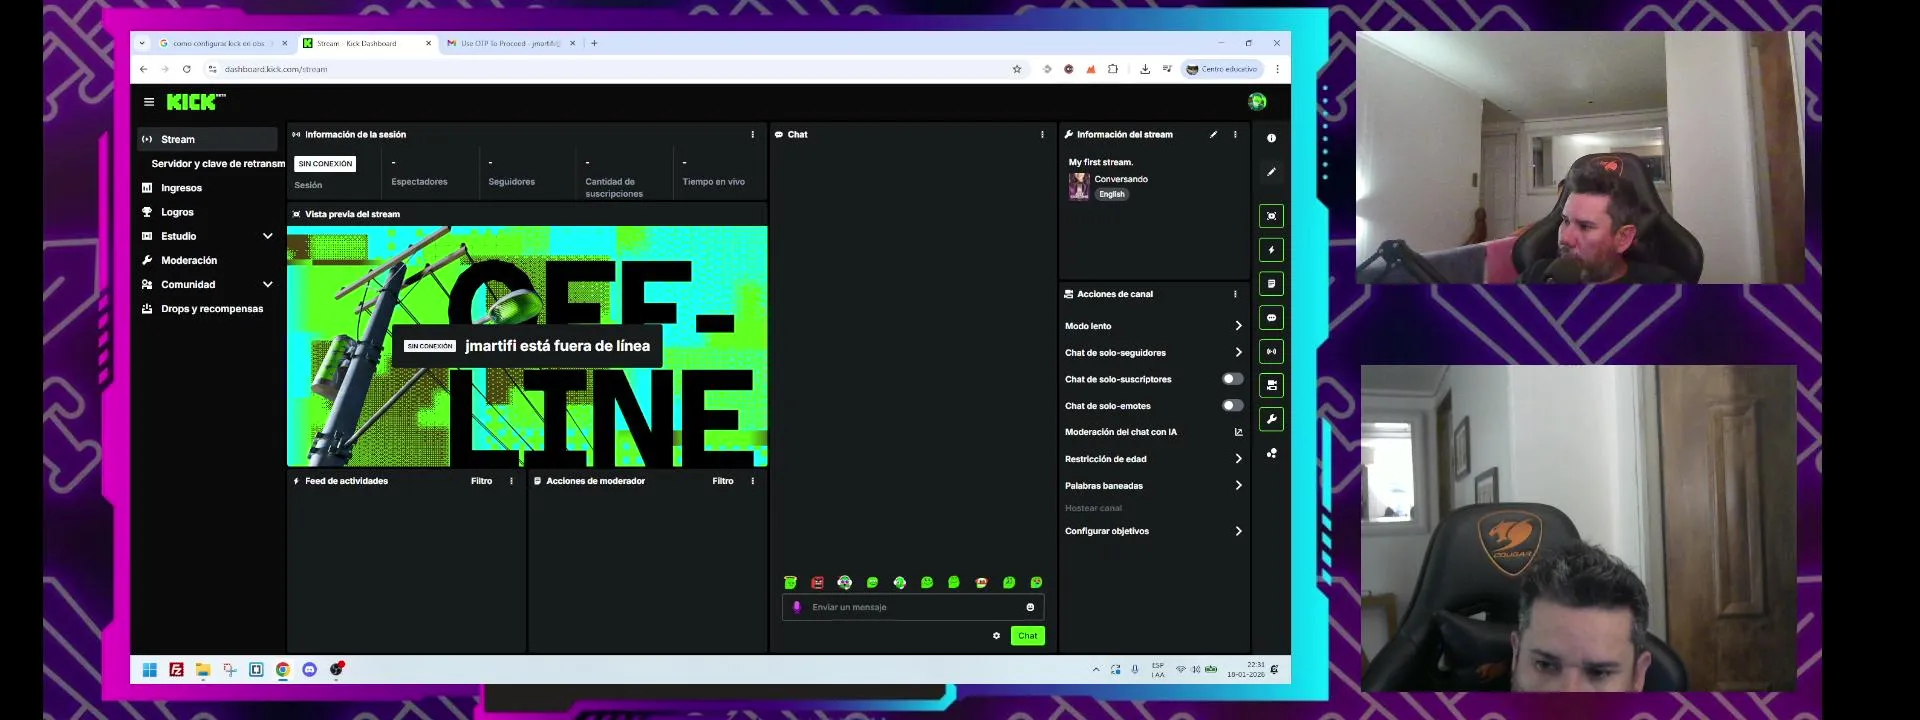
Task: Click the three-dots cluster icon in sidebar
Action: click(1271, 453)
